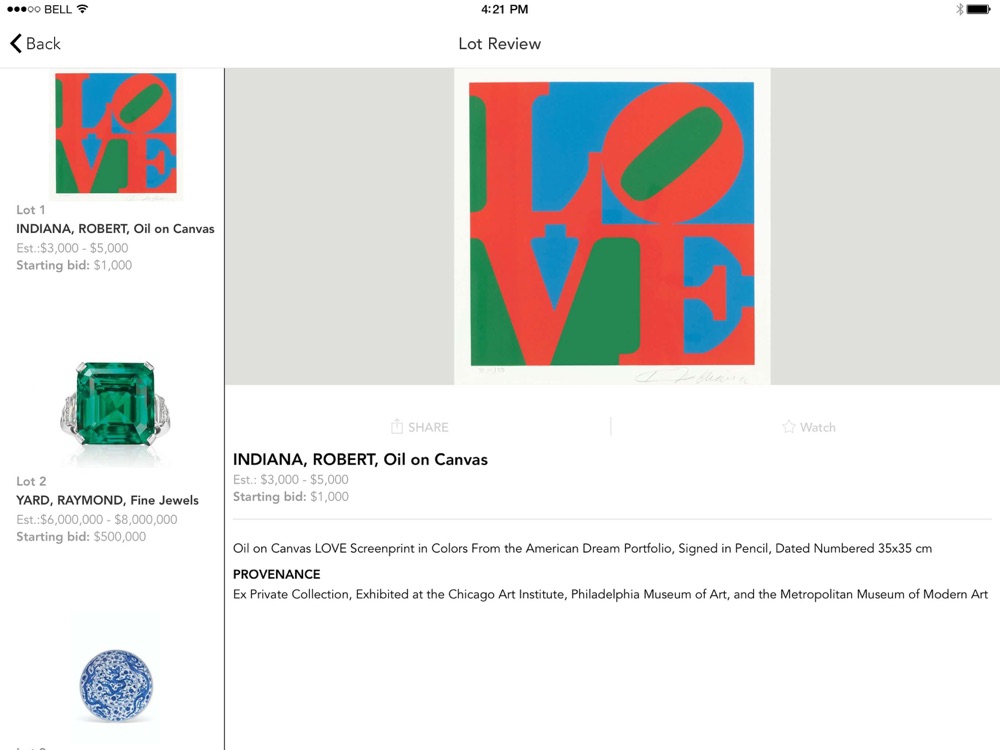Tap the battery indicator icon

(979, 9)
